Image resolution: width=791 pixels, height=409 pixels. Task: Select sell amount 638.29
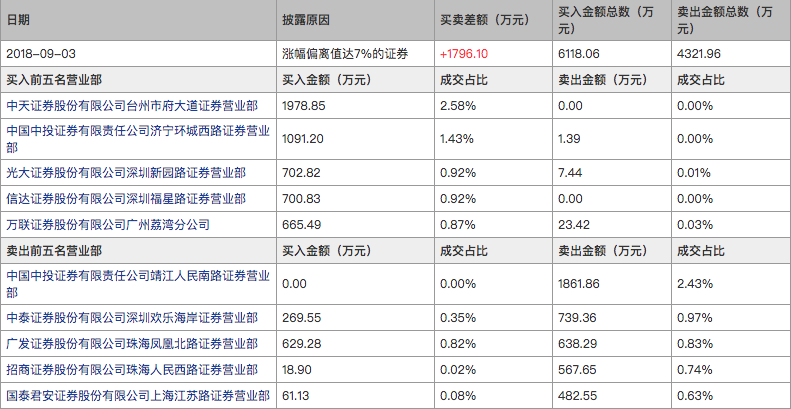[x=577, y=344]
